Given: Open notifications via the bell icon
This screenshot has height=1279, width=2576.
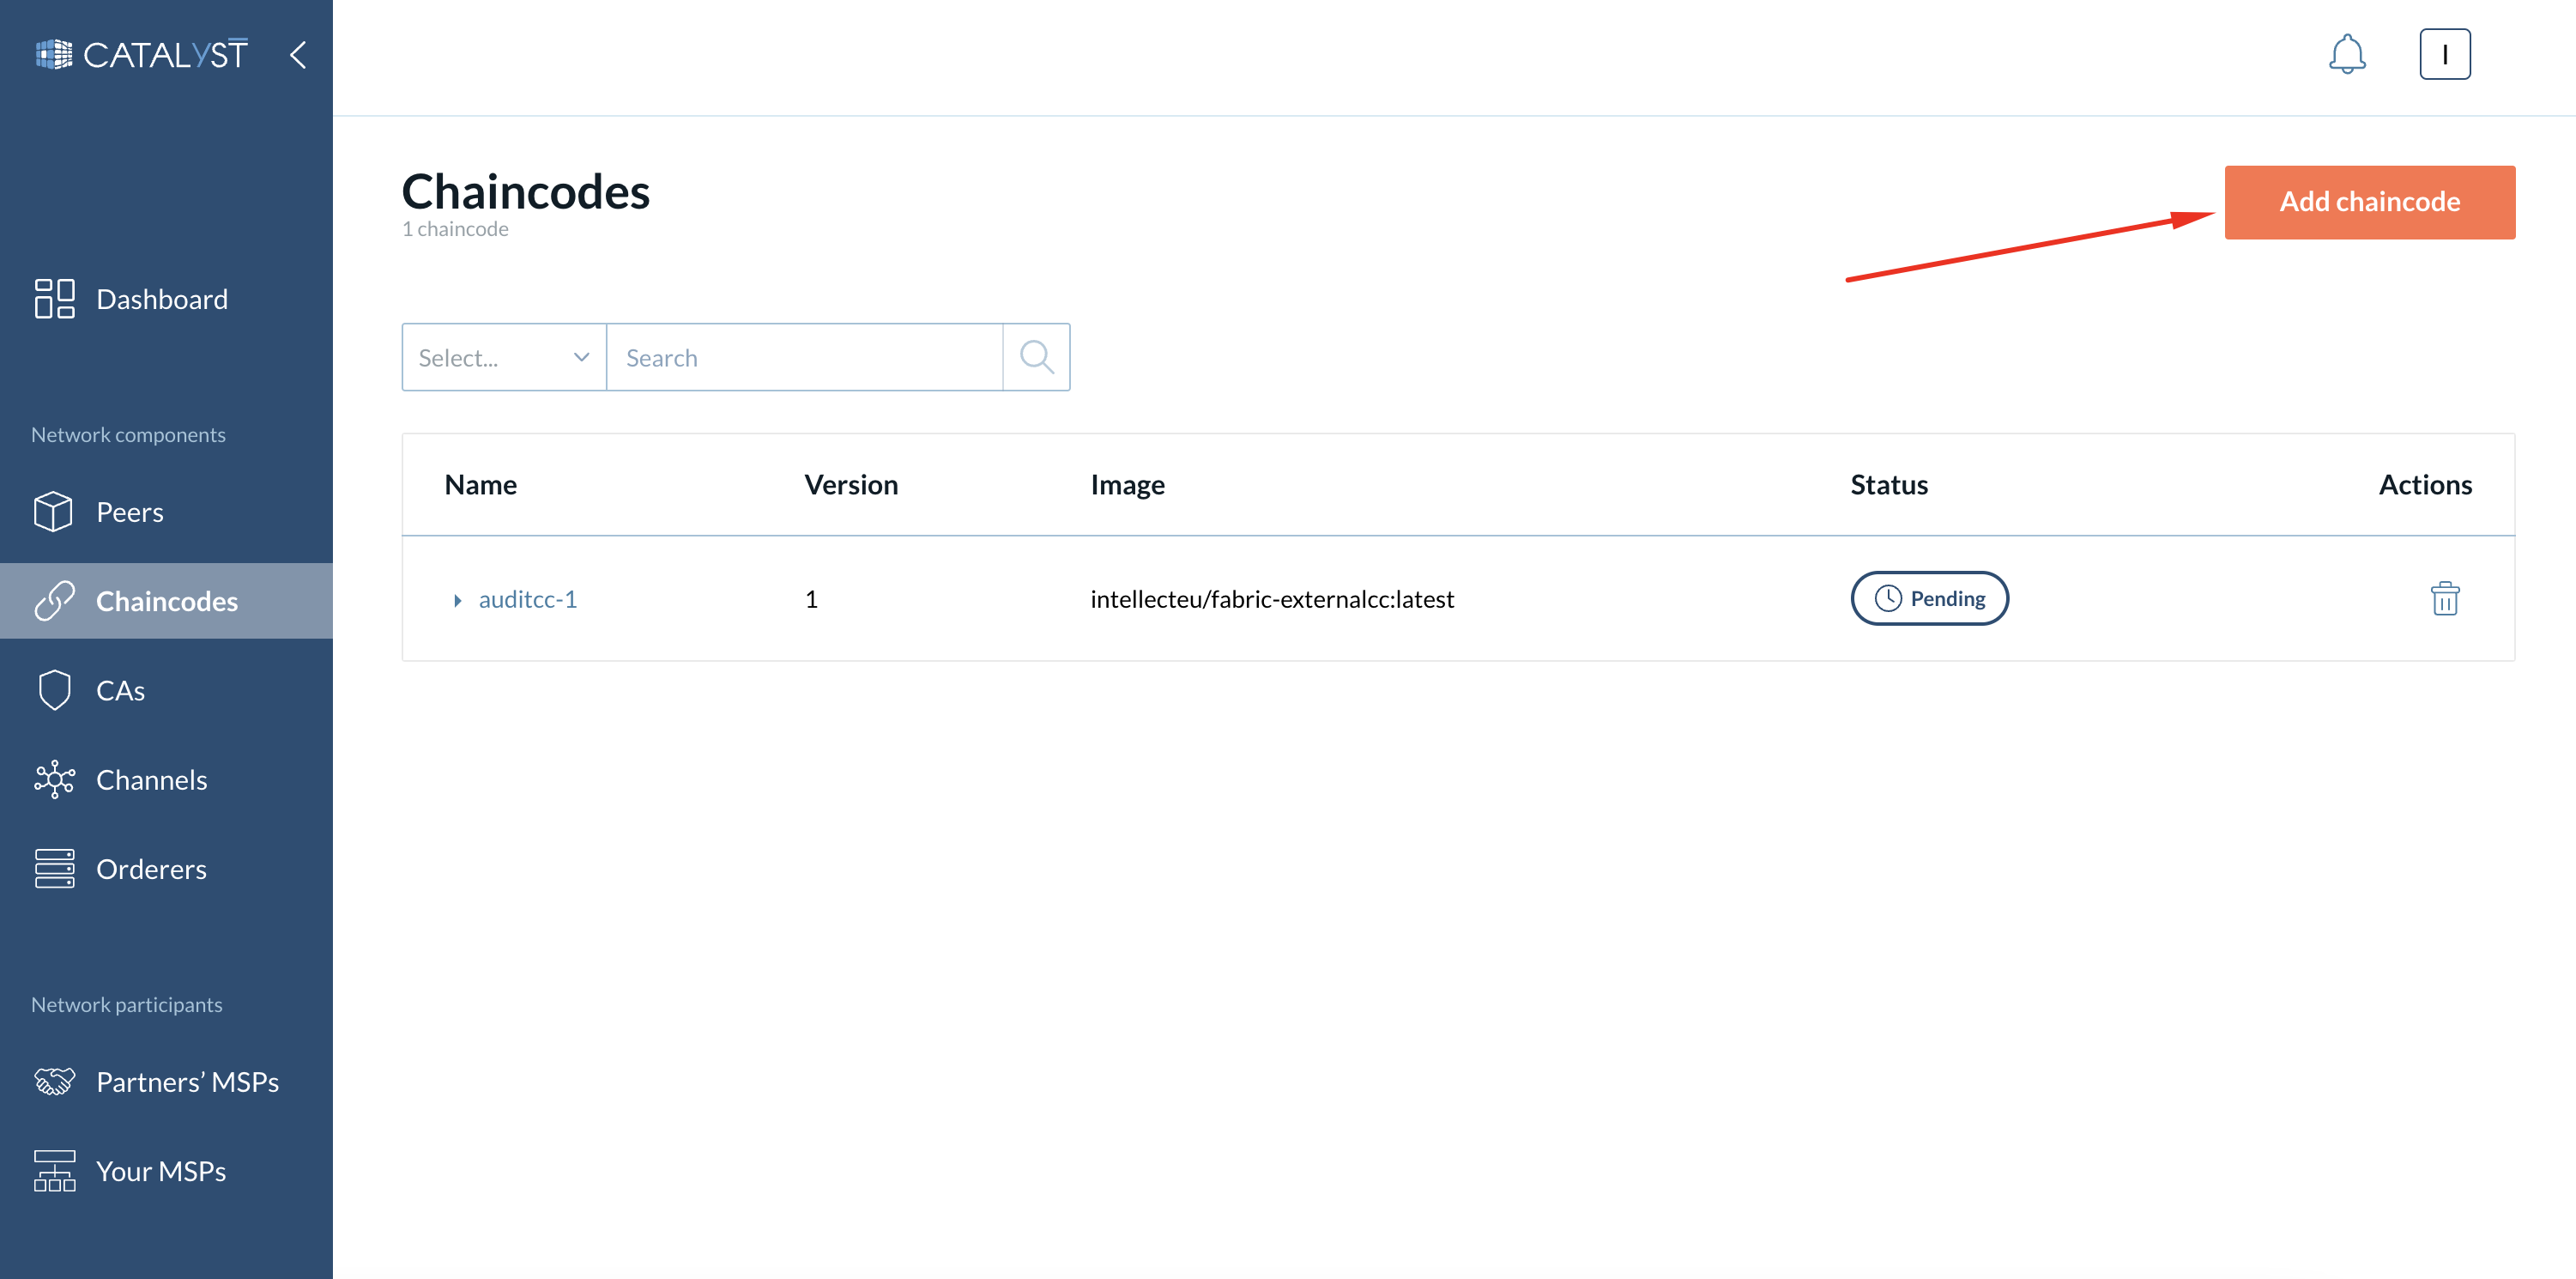Looking at the screenshot, I should (2347, 55).
